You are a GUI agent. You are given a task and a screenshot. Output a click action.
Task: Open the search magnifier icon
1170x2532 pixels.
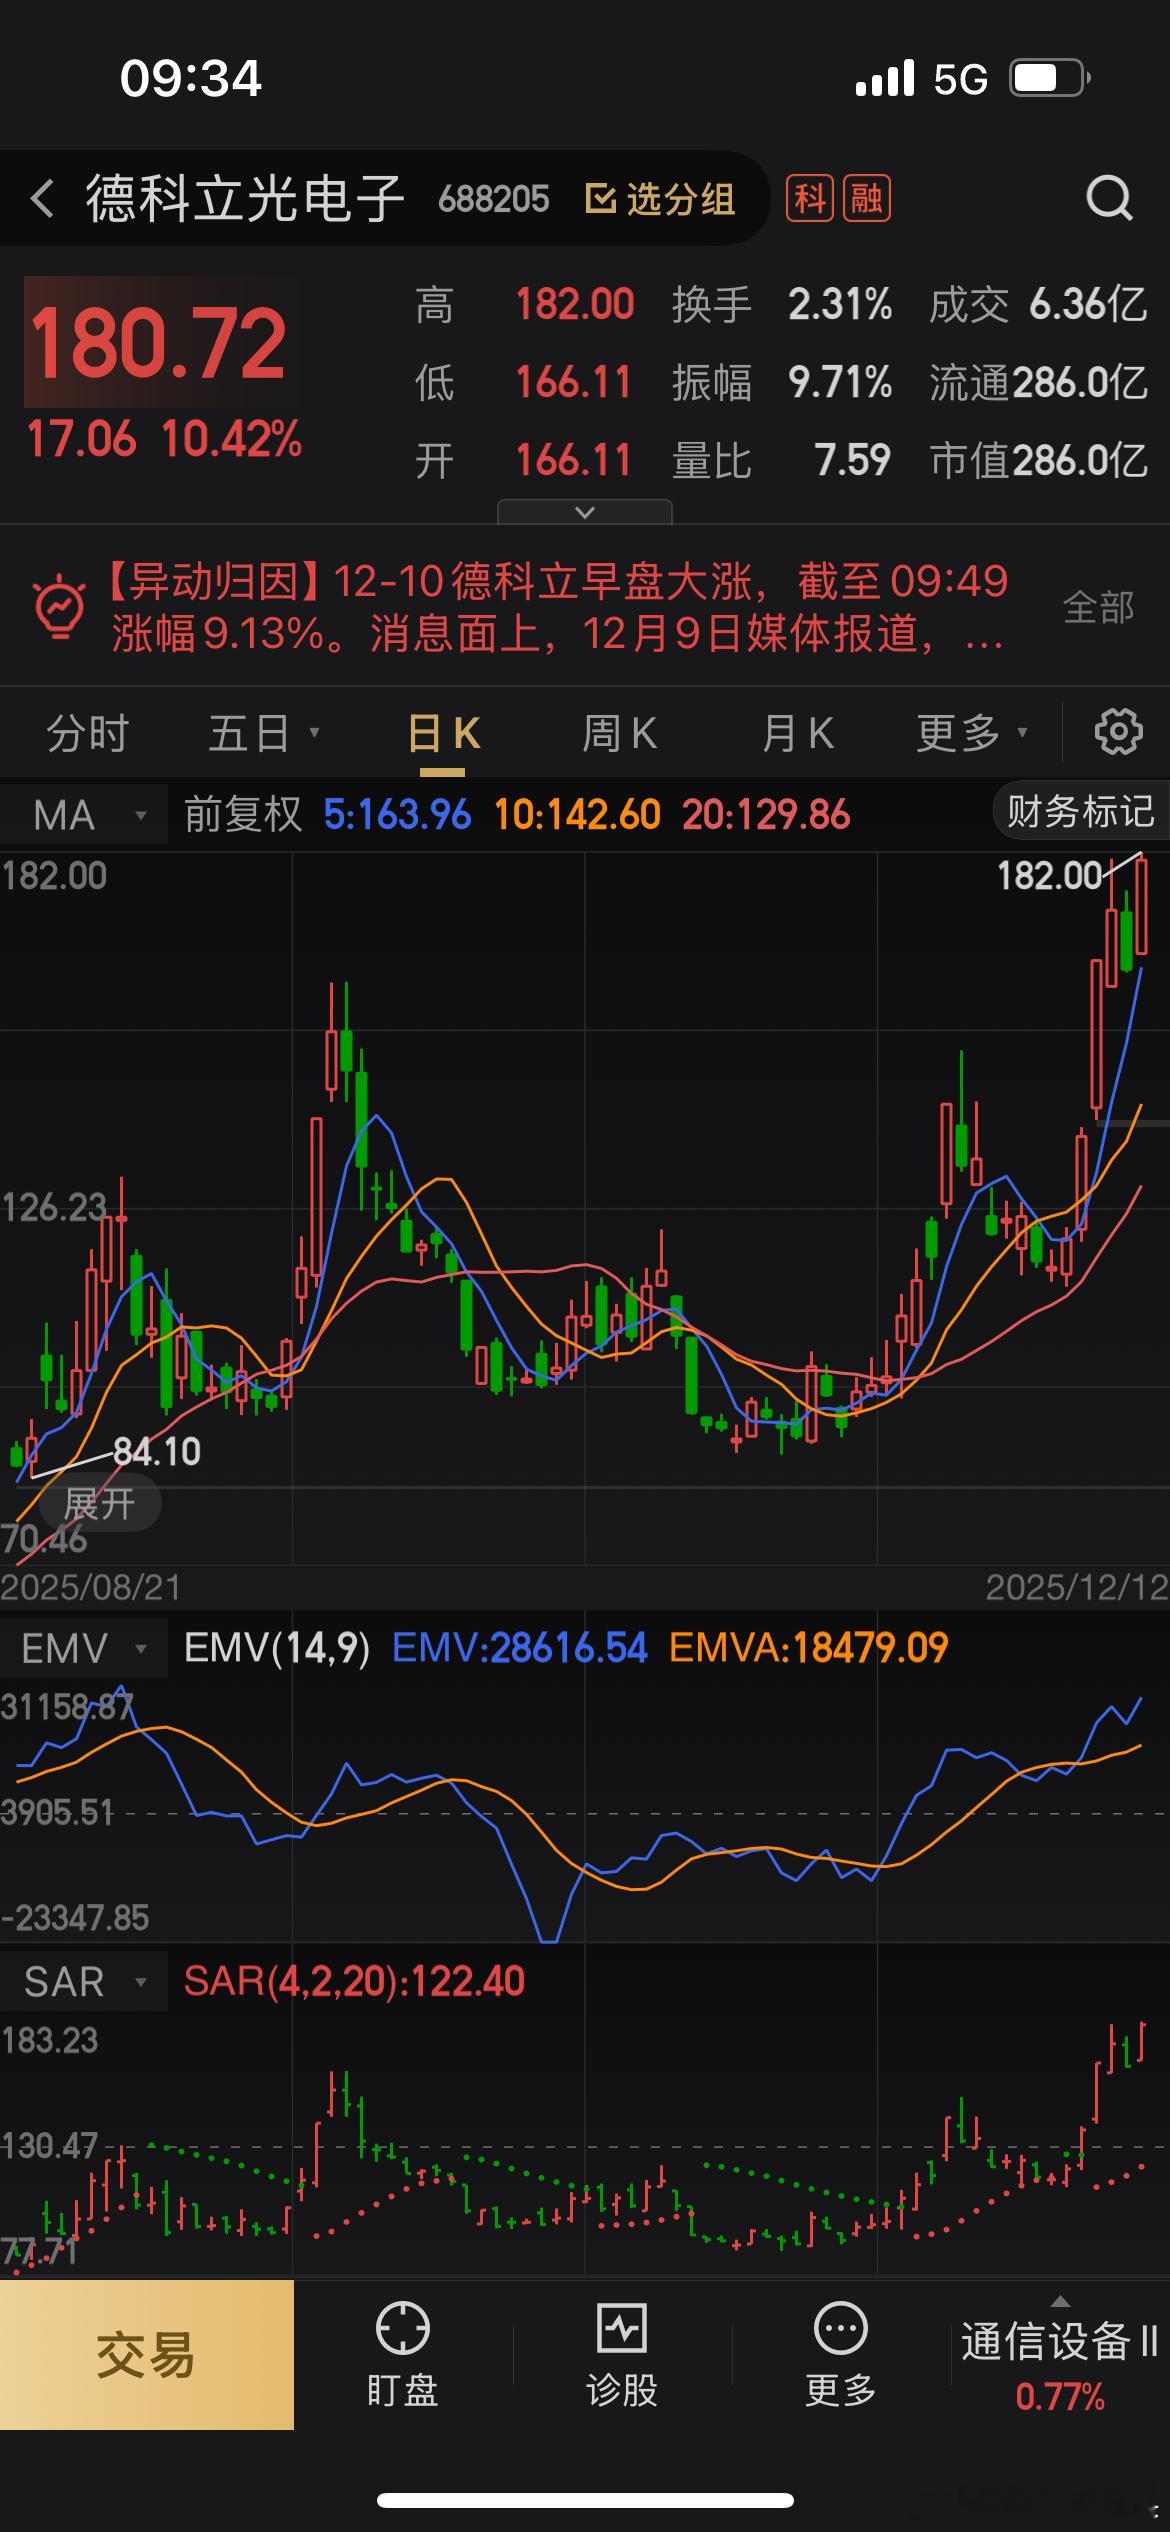1109,198
